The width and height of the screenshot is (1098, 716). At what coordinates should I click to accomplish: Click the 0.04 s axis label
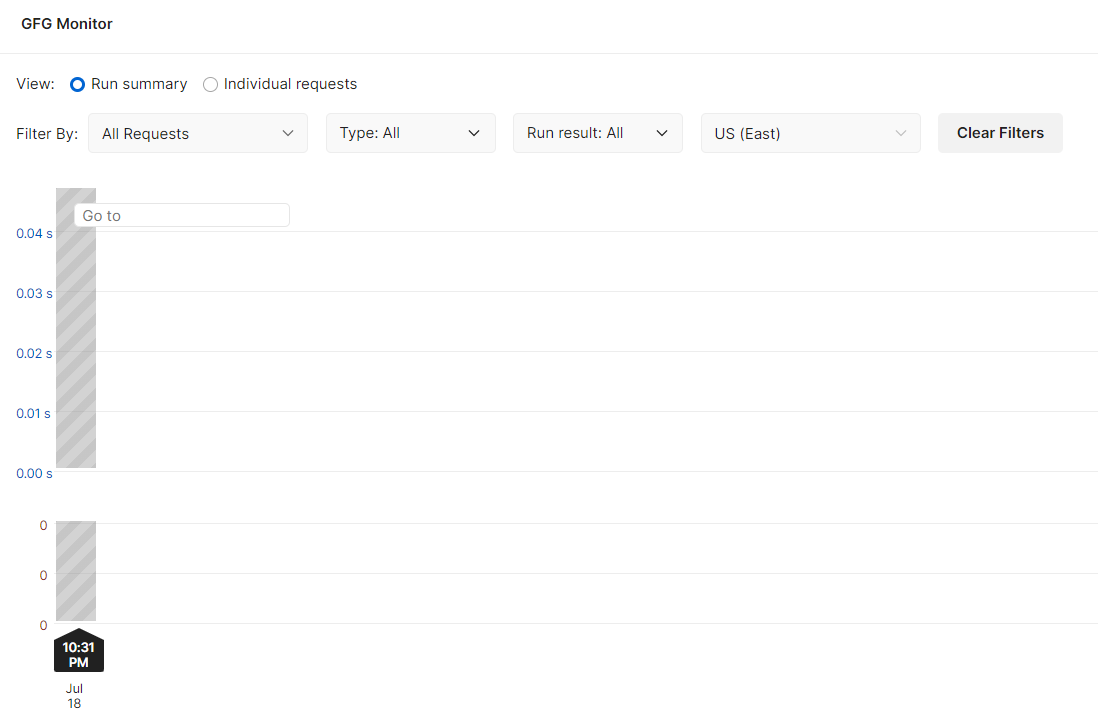(34, 233)
